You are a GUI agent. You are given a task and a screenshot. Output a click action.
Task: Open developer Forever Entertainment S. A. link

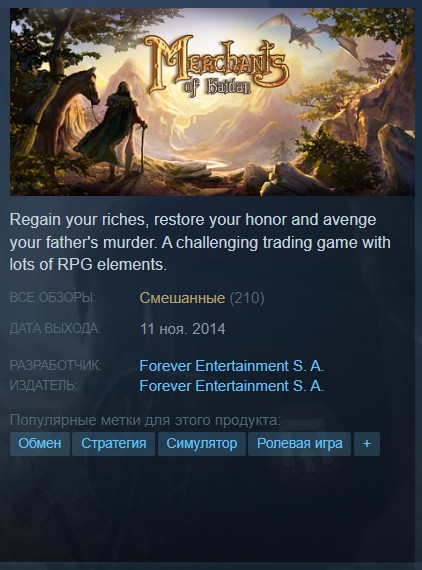click(x=232, y=366)
